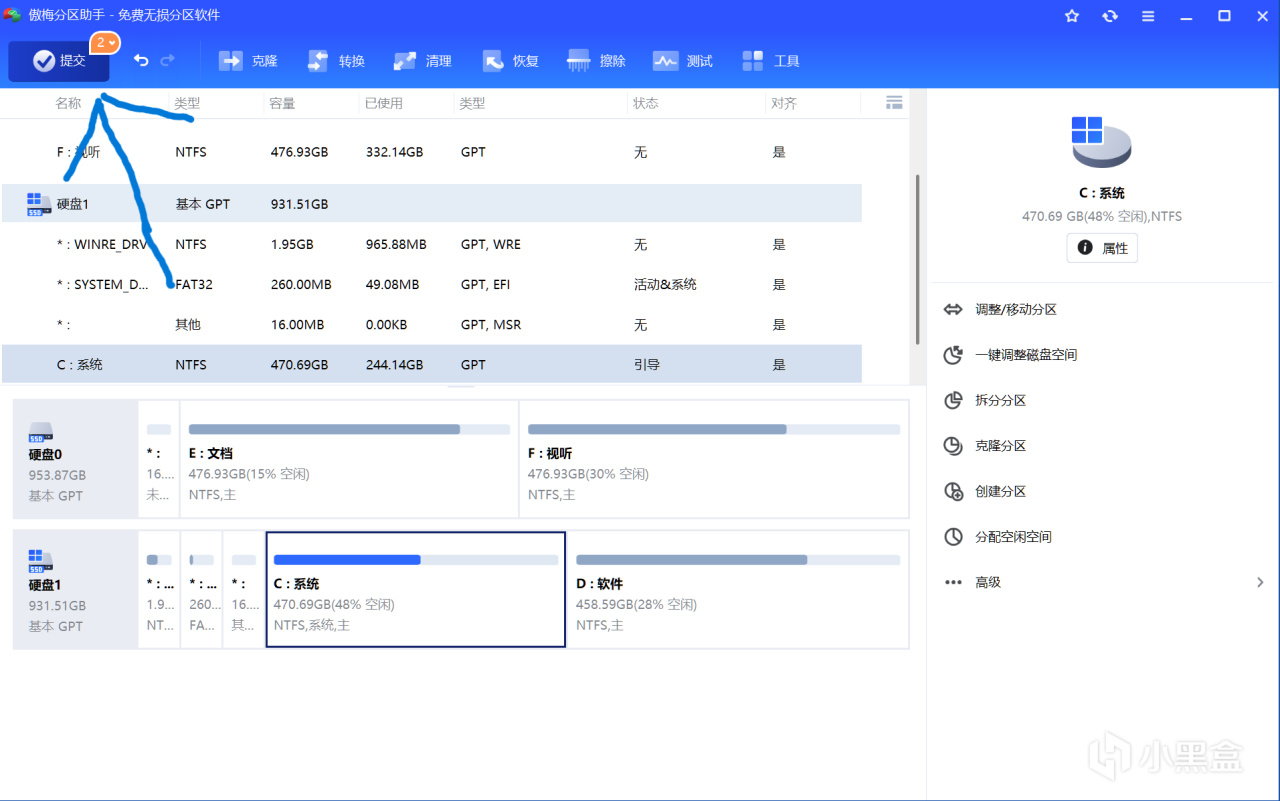Select the C: 系统 partition block
The height and width of the screenshot is (801, 1280).
(416, 589)
